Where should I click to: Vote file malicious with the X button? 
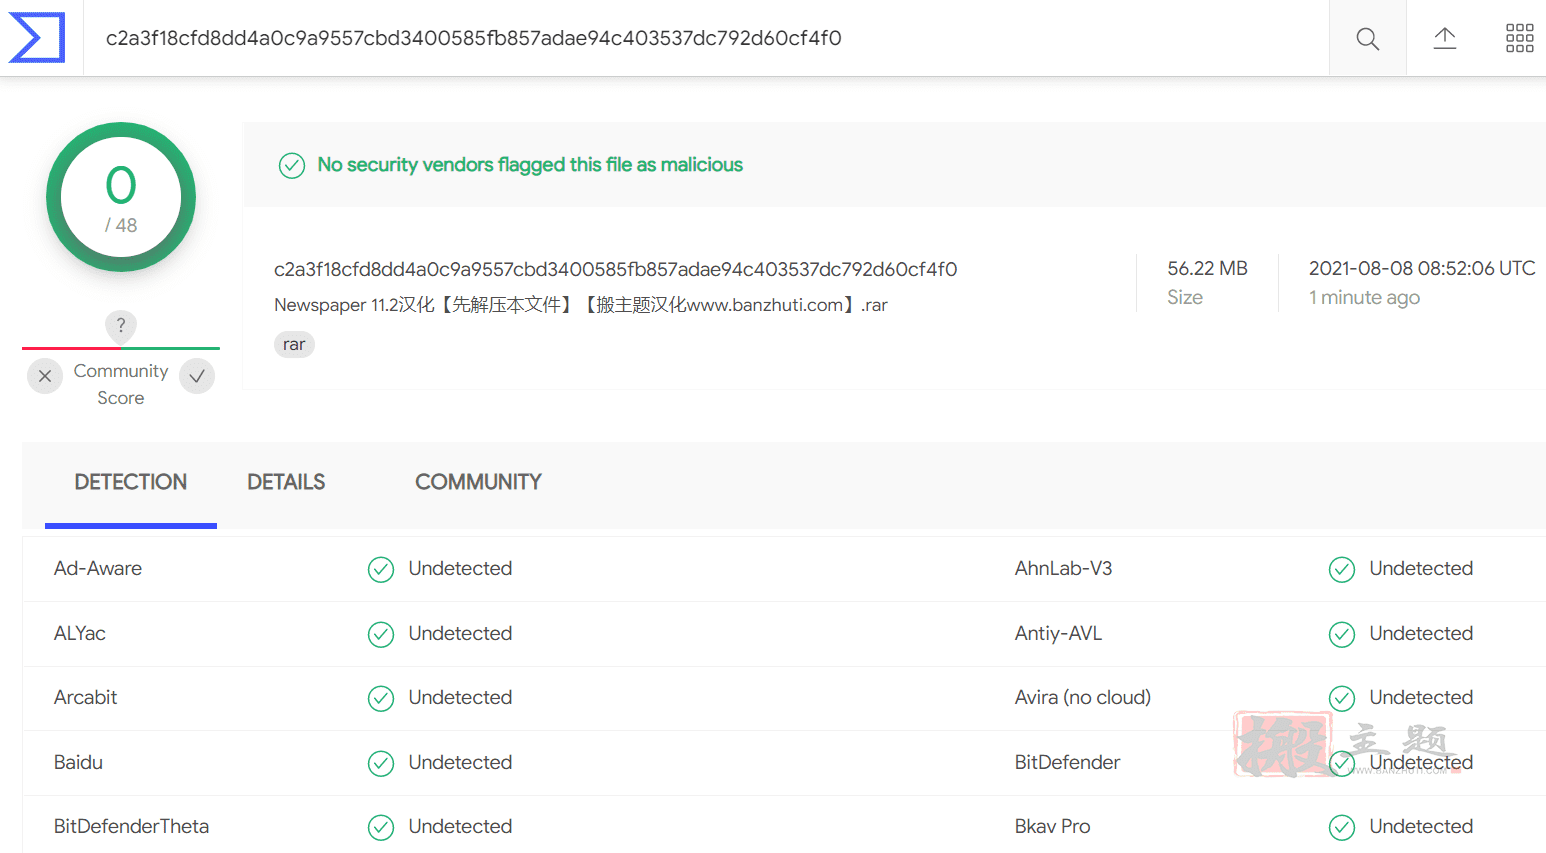tap(45, 376)
